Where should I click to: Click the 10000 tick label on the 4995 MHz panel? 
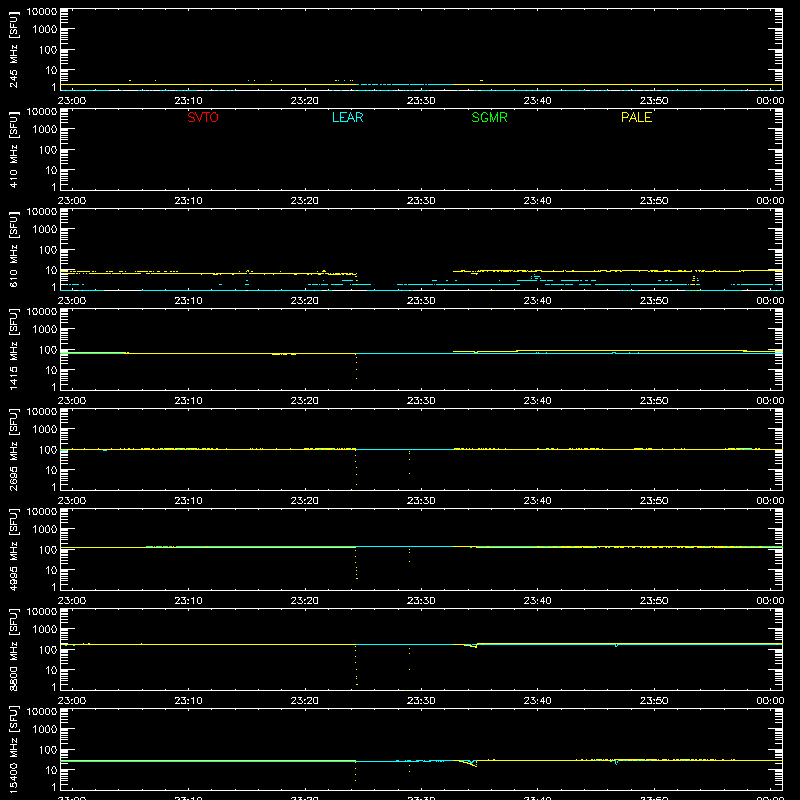point(42,512)
